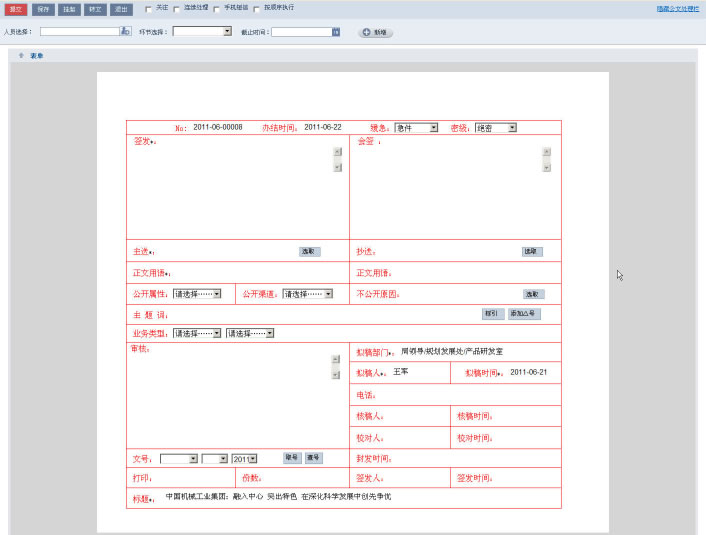Viewport: 706px width, 535px height.
Task: Click the scroll-up arrow in 签发 box
Action: 337,152
